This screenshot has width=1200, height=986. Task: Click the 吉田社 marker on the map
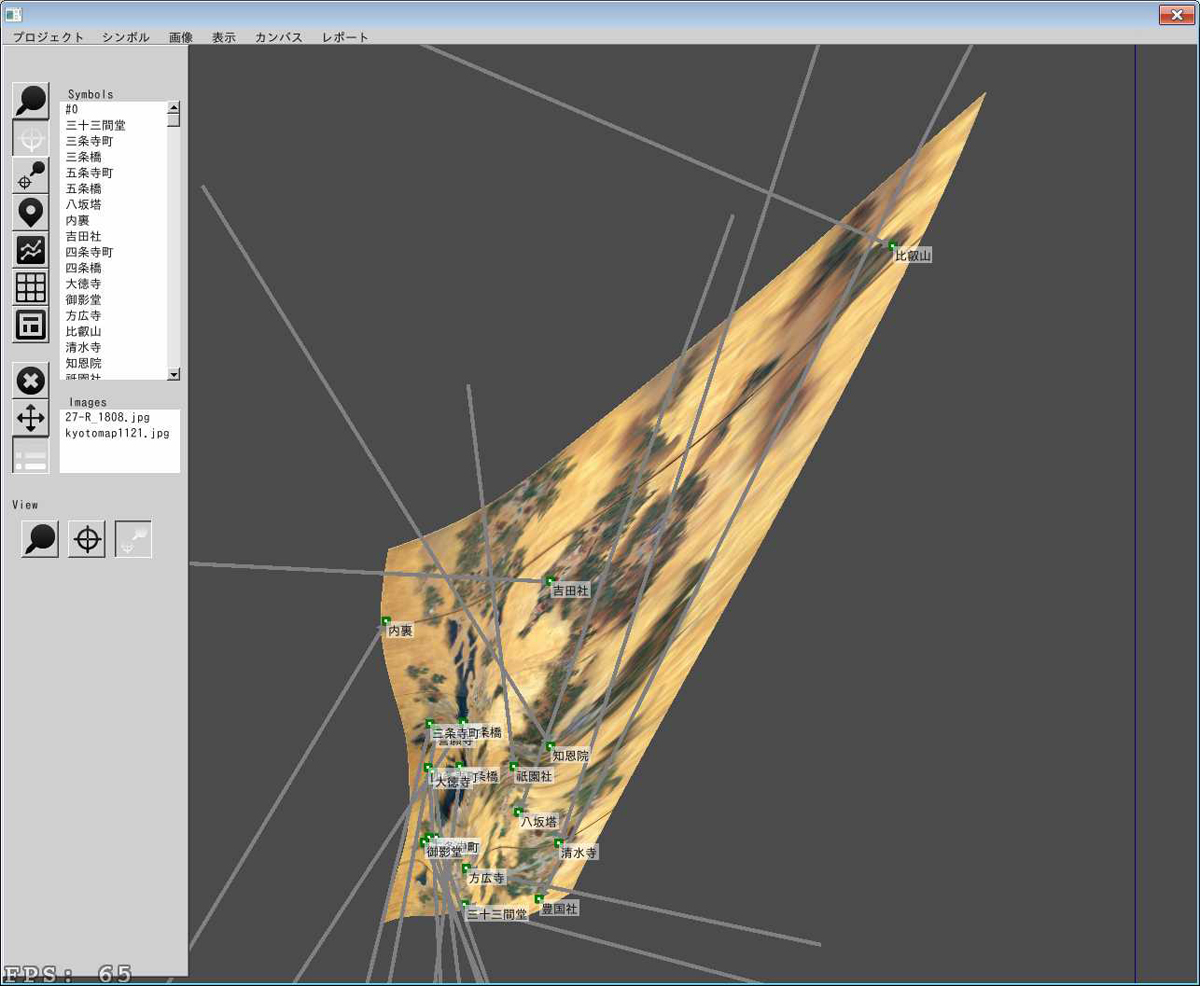(549, 580)
